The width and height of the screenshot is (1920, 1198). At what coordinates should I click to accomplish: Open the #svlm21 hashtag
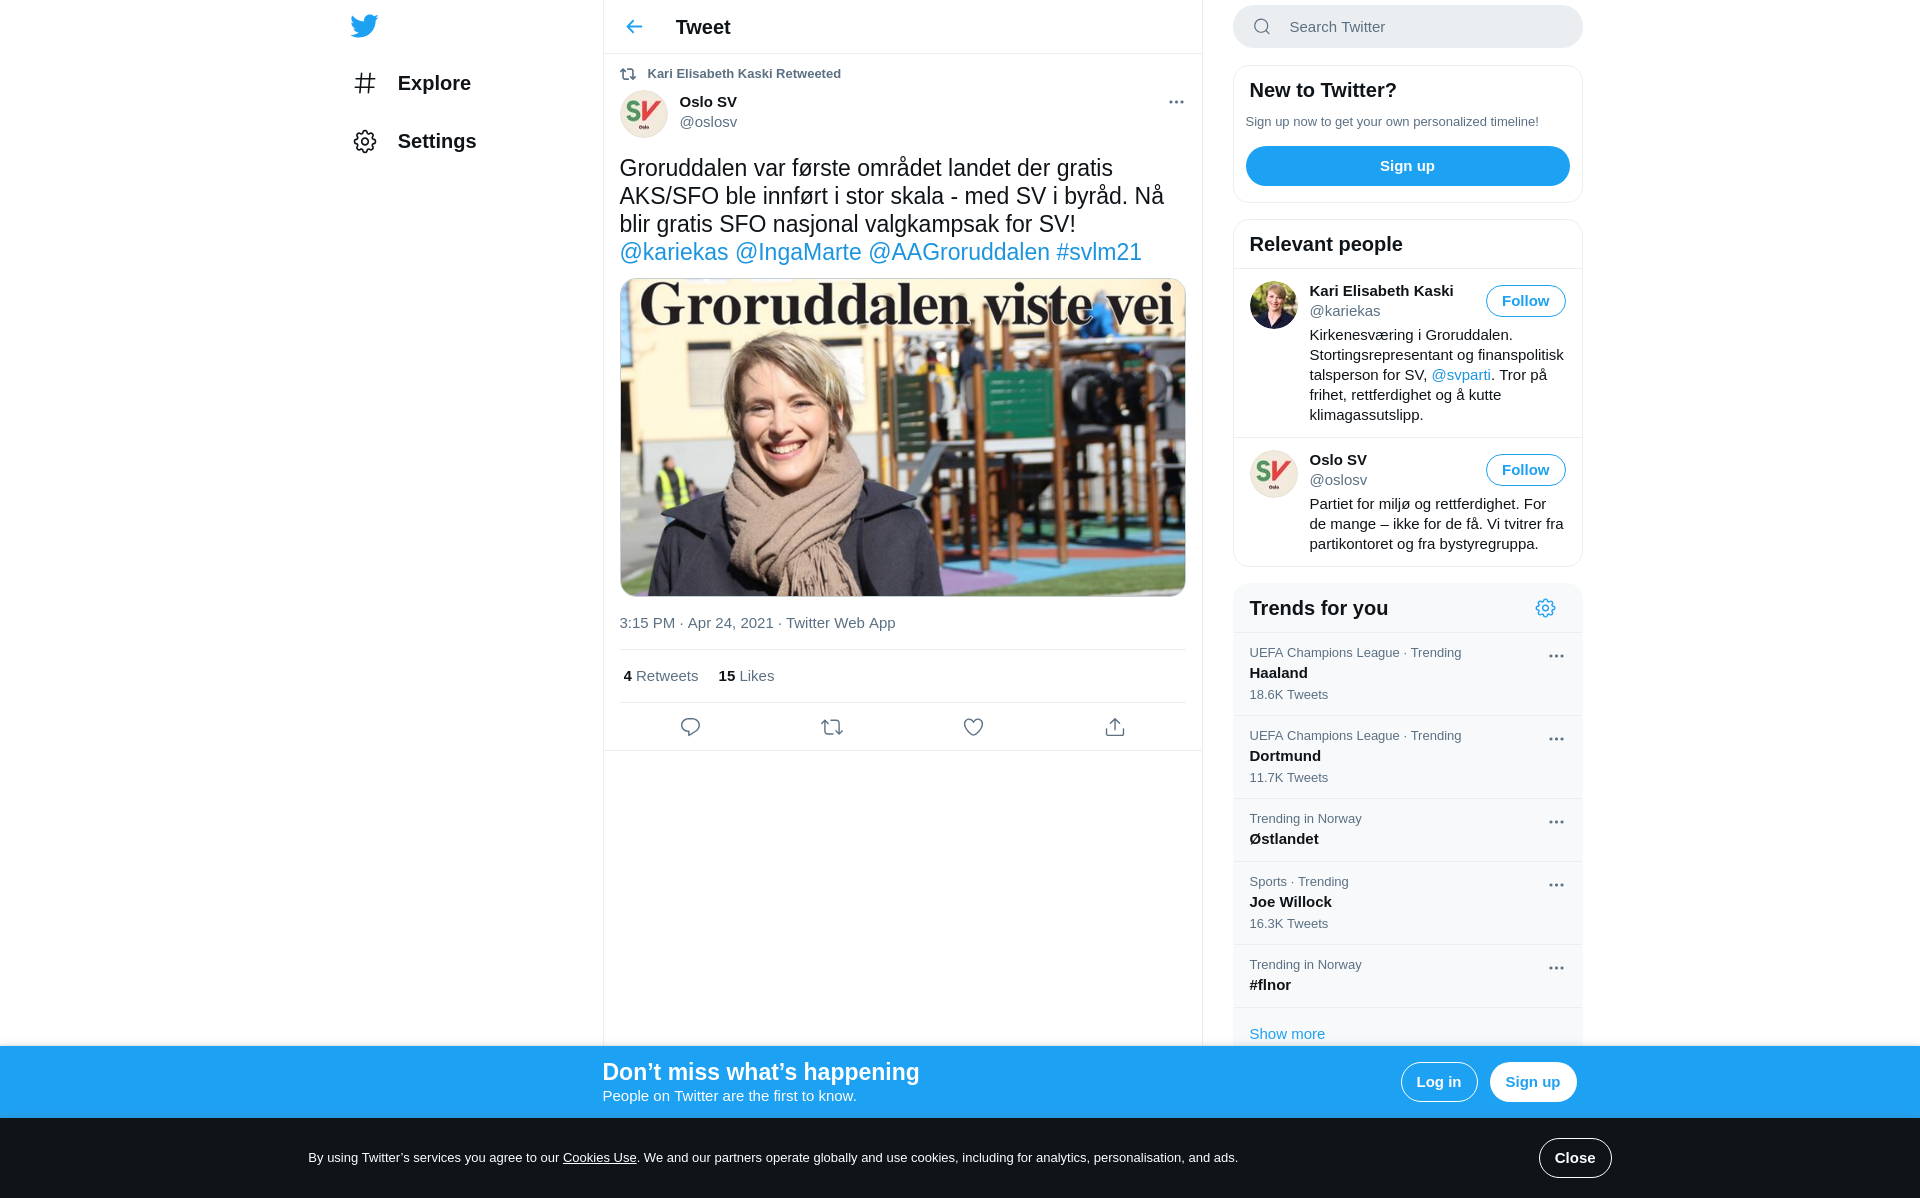coord(1099,252)
